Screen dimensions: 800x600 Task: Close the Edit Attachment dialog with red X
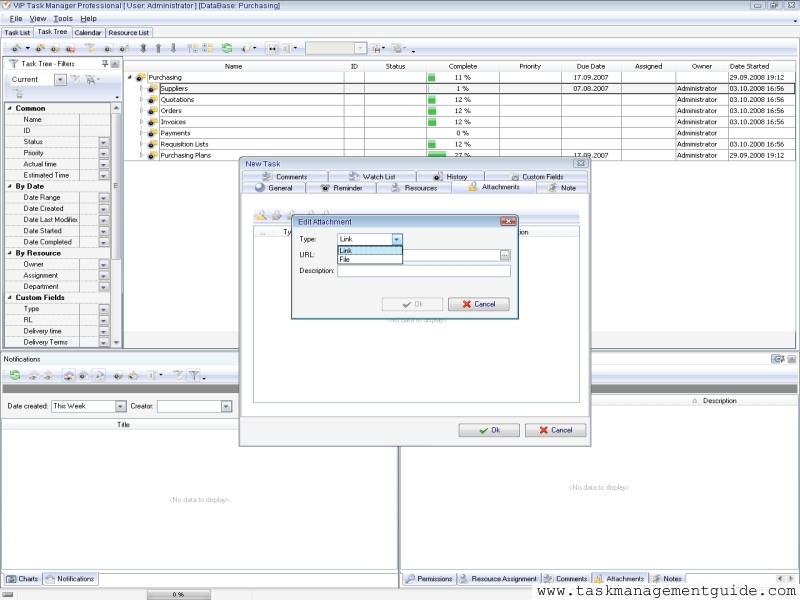(x=508, y=221)
